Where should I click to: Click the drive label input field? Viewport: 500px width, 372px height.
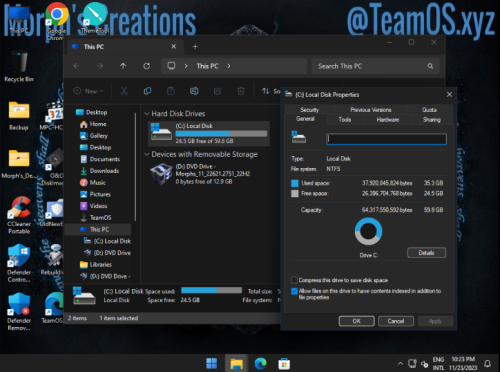click(x=386, y=139)
